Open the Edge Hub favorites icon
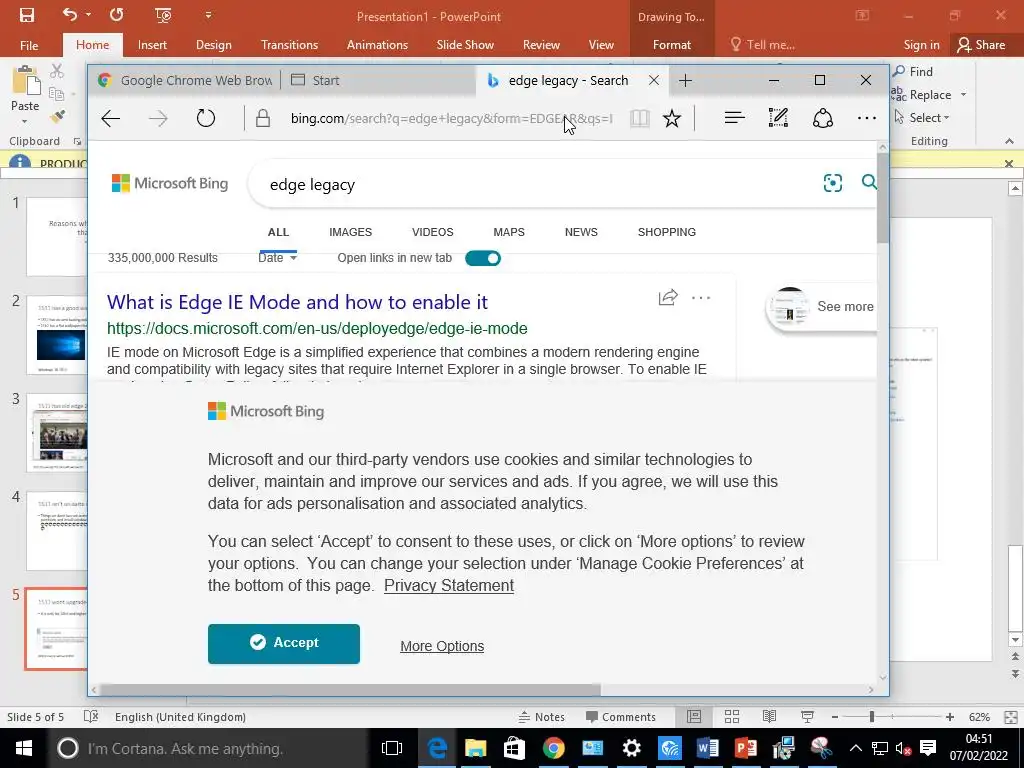Image resolution: width=1024 pixels, height=768 pixels. (735, 118)
